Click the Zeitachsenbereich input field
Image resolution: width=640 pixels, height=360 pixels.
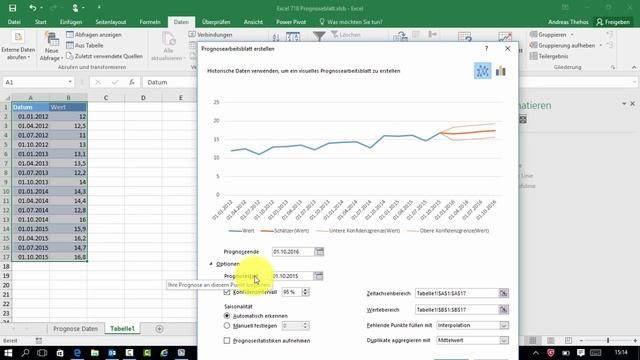[457, 293]
